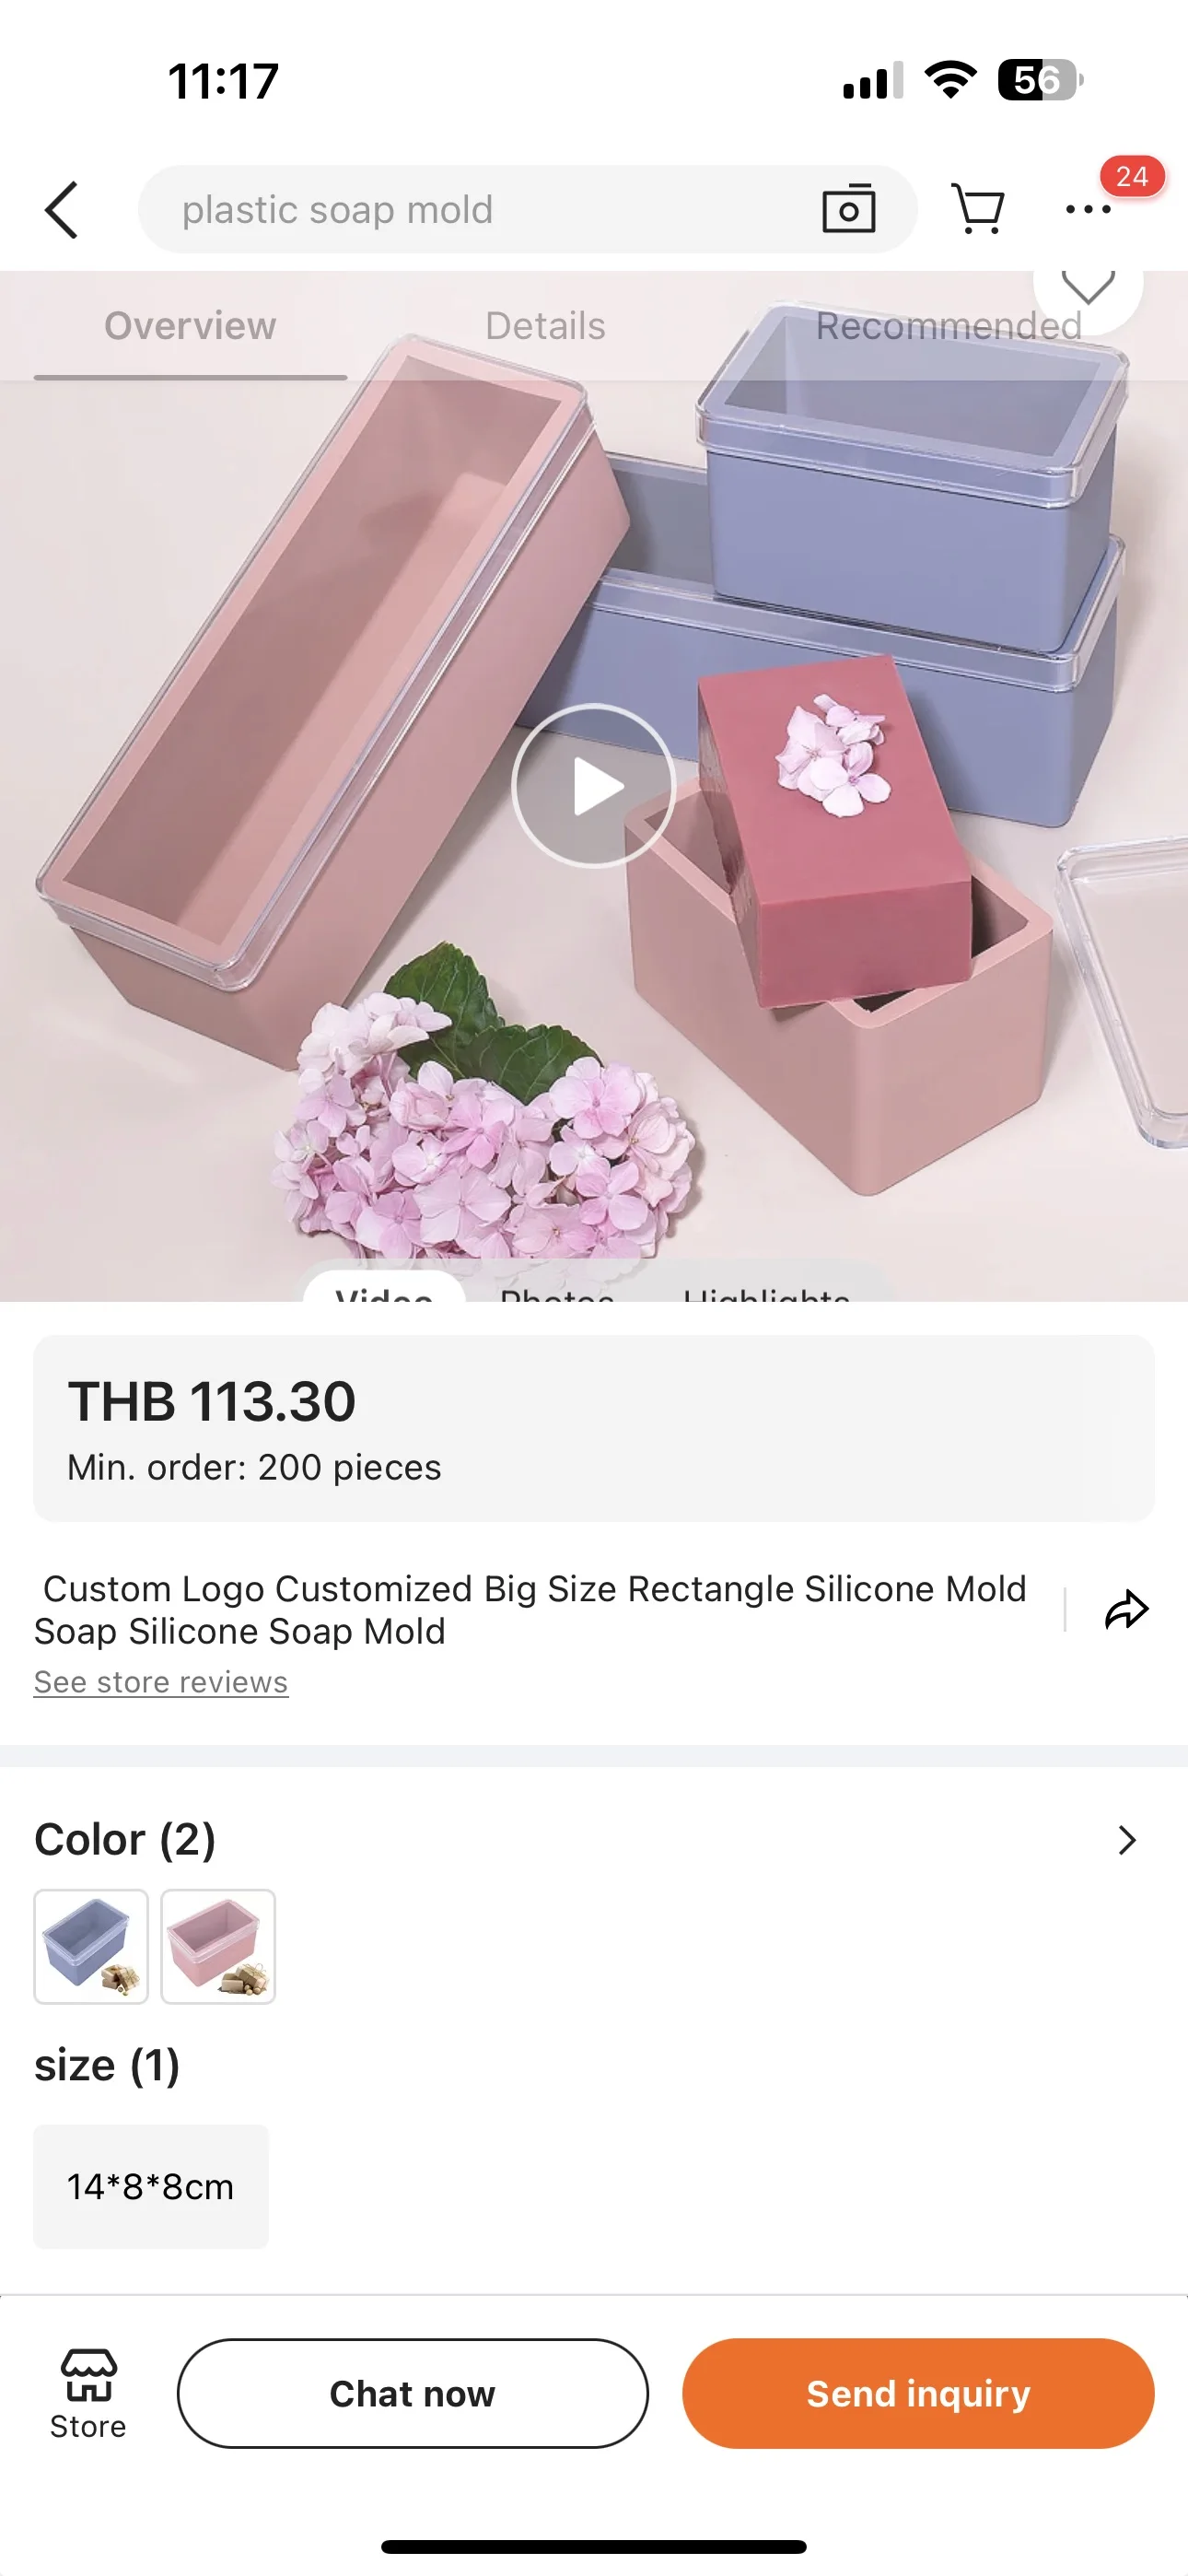Choose the blue color swatch
Viewport: 1188px width, 2576px height.
coord(91,1946)
